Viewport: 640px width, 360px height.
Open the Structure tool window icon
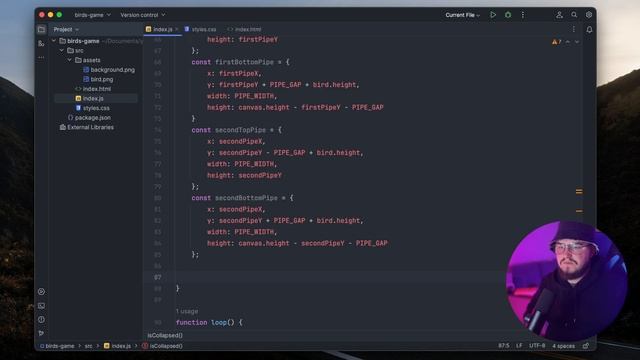41,43
